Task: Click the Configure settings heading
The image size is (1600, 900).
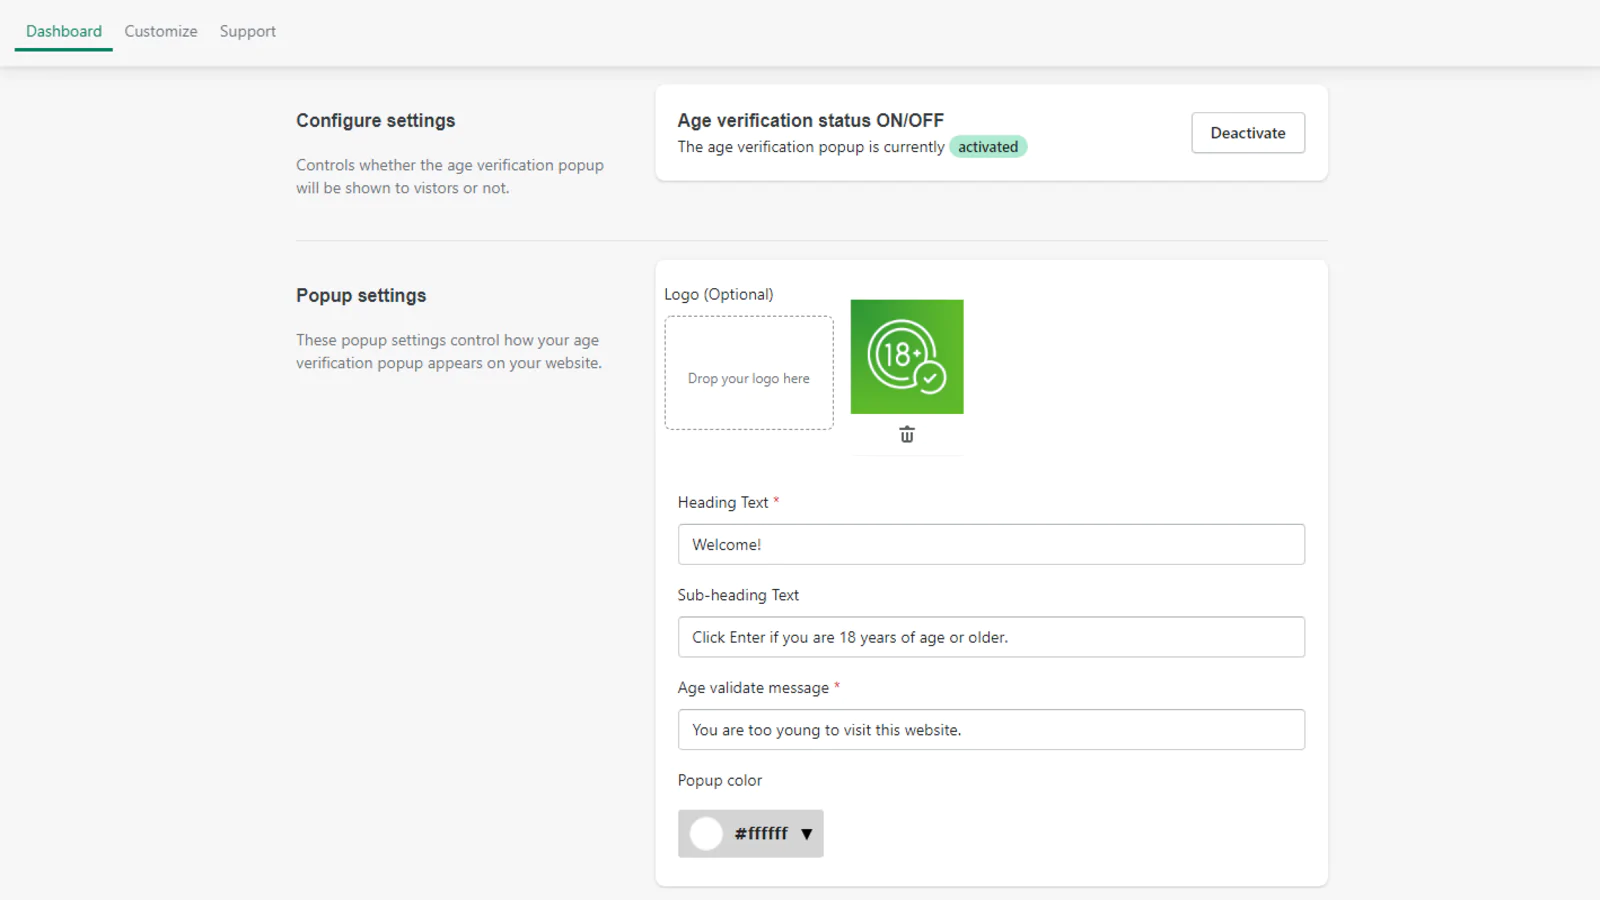Action: 375,121
